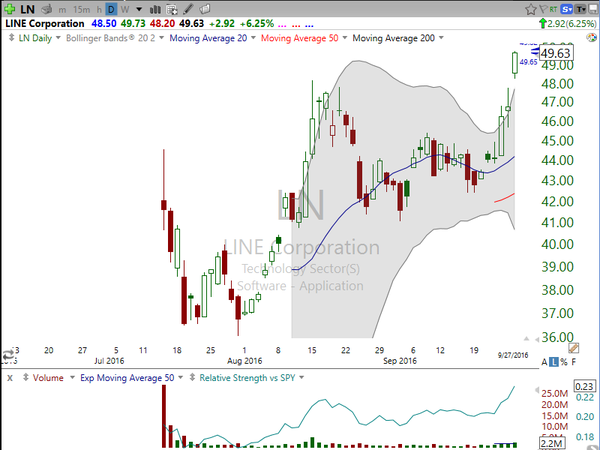Open the Exp Moving Average 50 dropdown
This screenshot has width=600, height=450.
point(181,378)
